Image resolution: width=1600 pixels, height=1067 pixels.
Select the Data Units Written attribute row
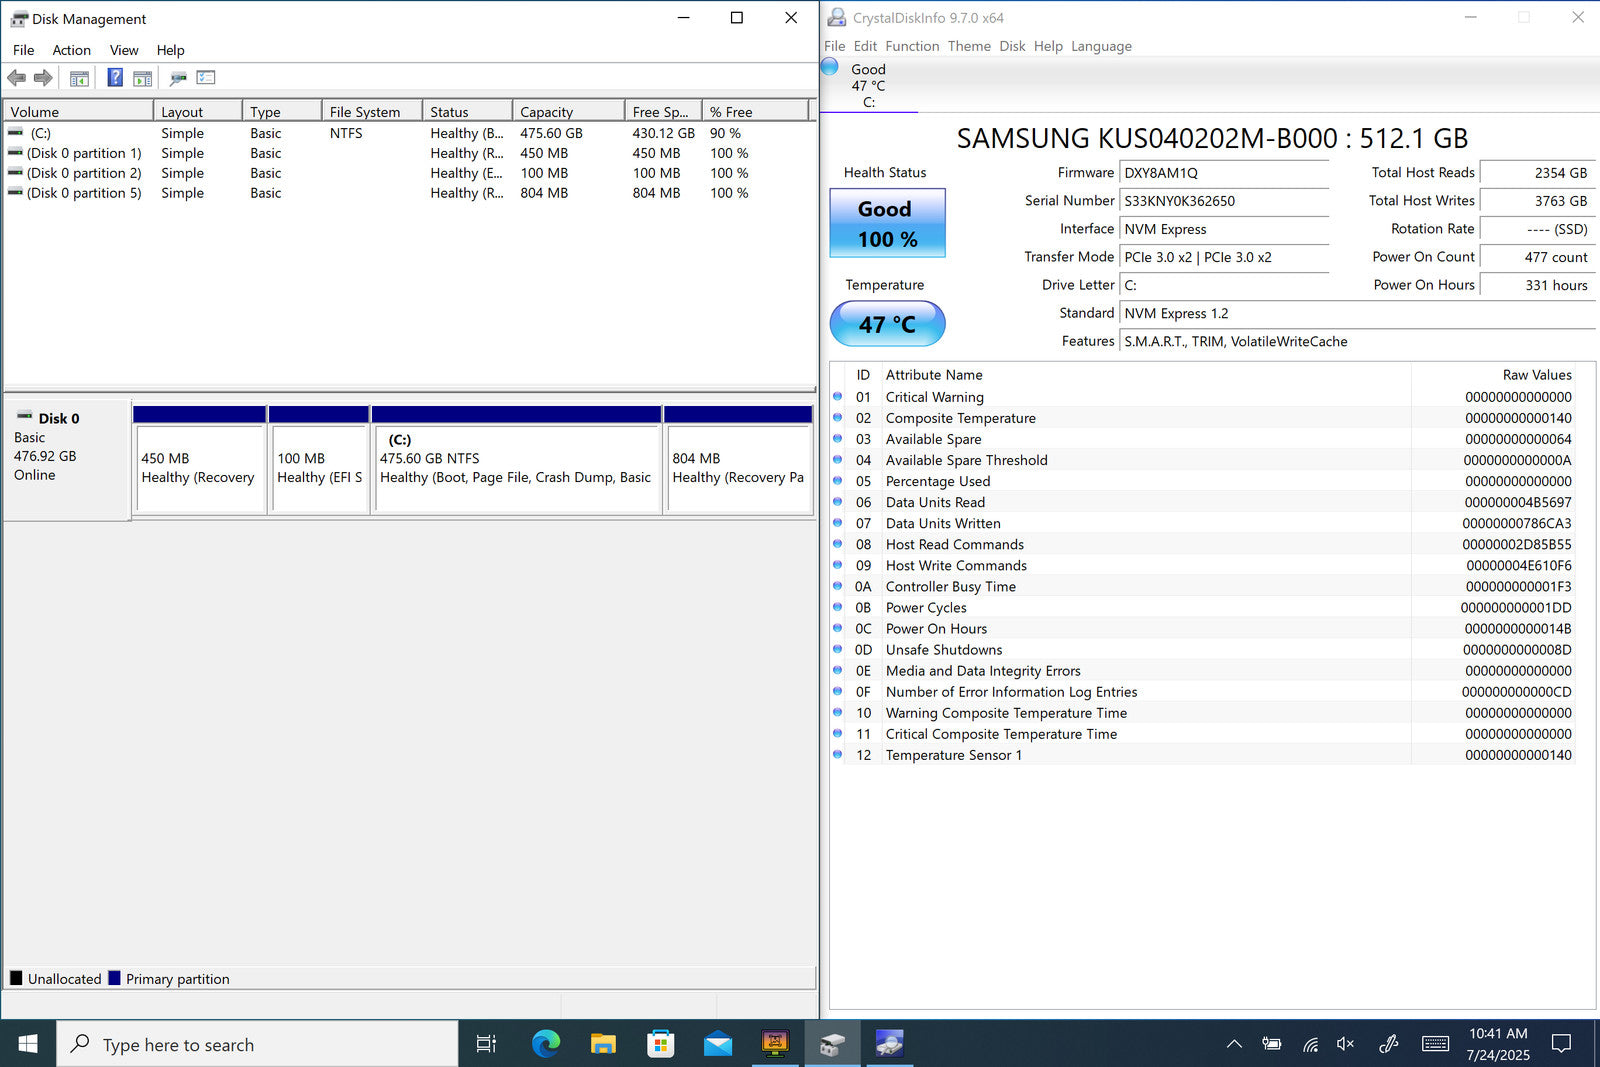coord(1203,523)
